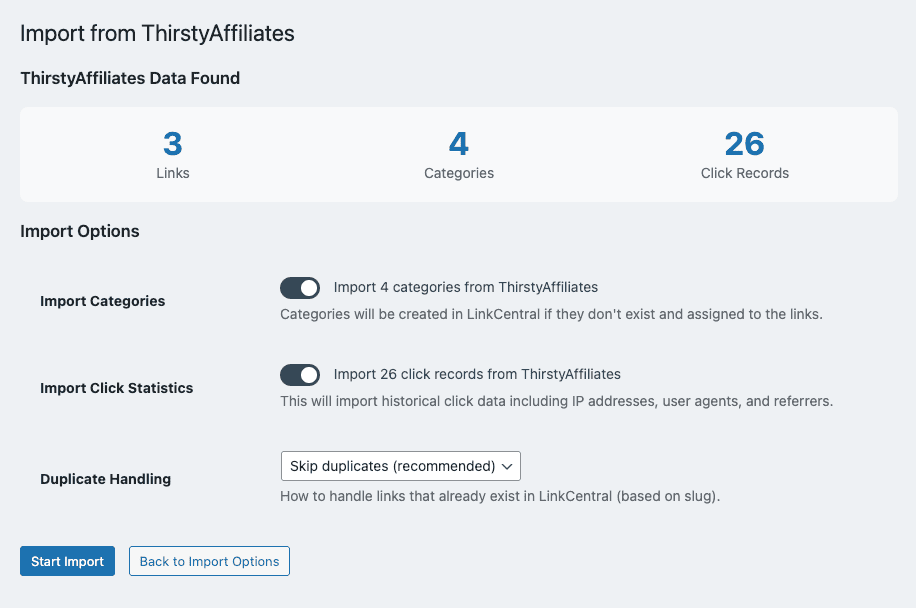Select the 'Click Records' caption in the stats card
Screen dimensions: 916x608
745,173
